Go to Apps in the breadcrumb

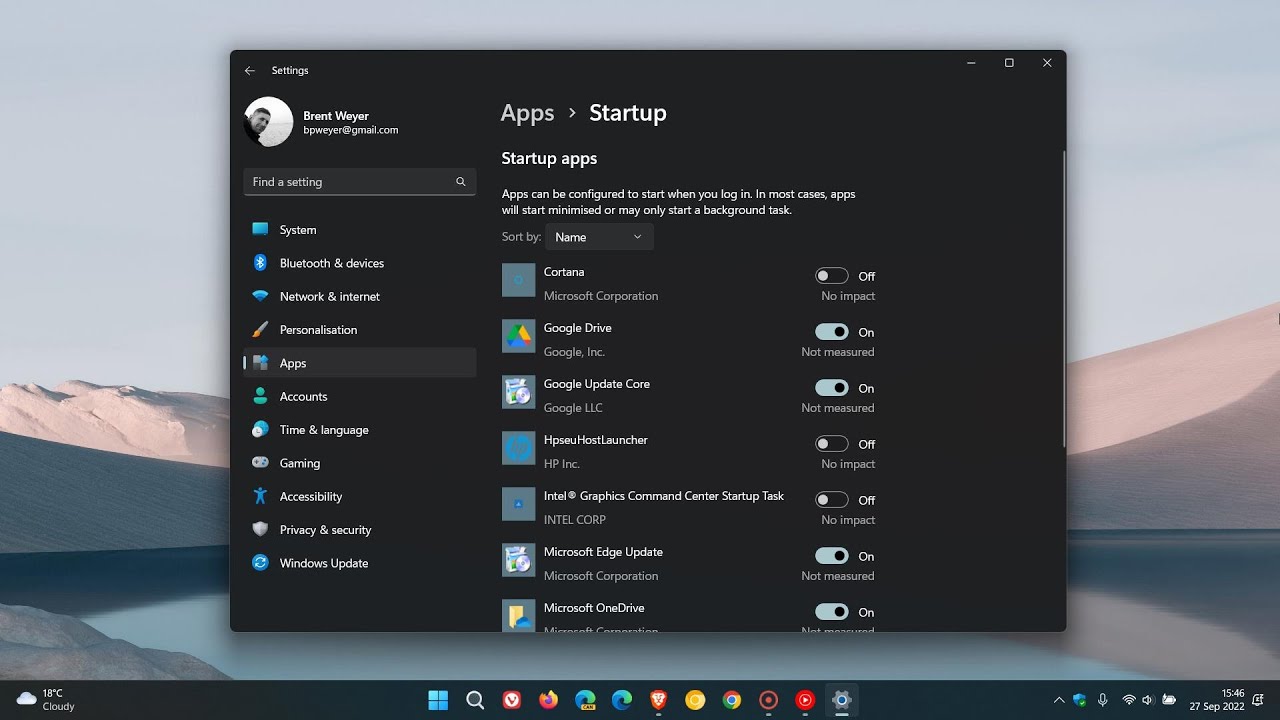pyautogui.click(x=527, y=113)
